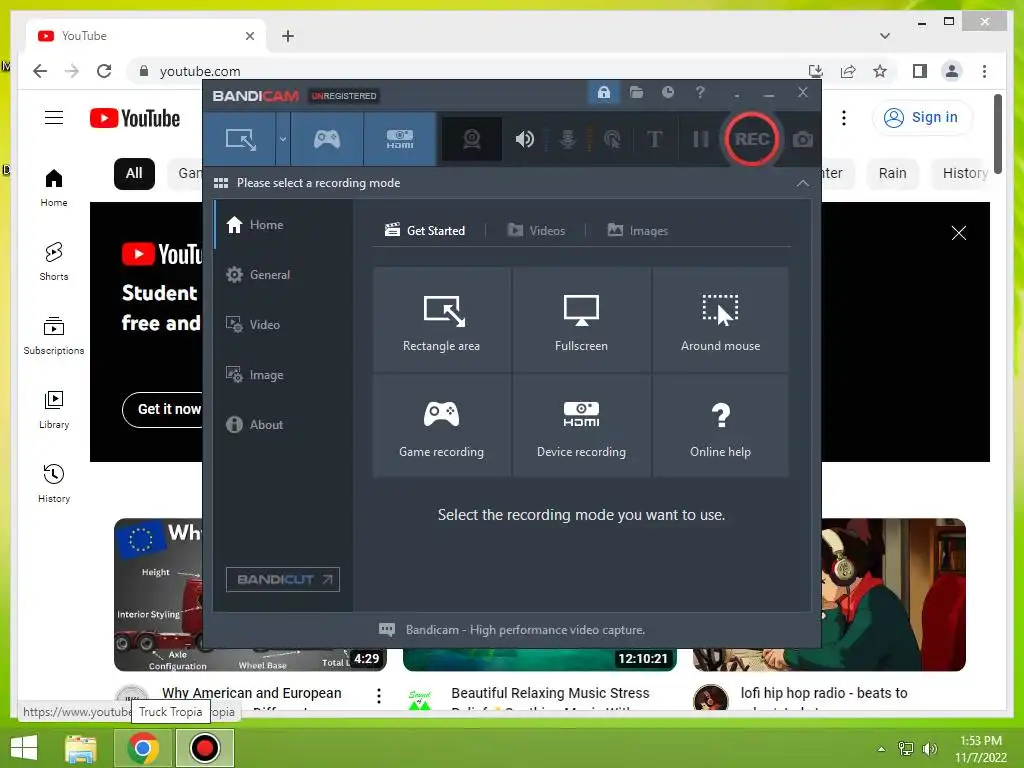Image resolution: width=1024 pixels, height=768 pixels.
Task: Open Image settings in Bandicam sidebar
Action: click(x=282, y=375)
